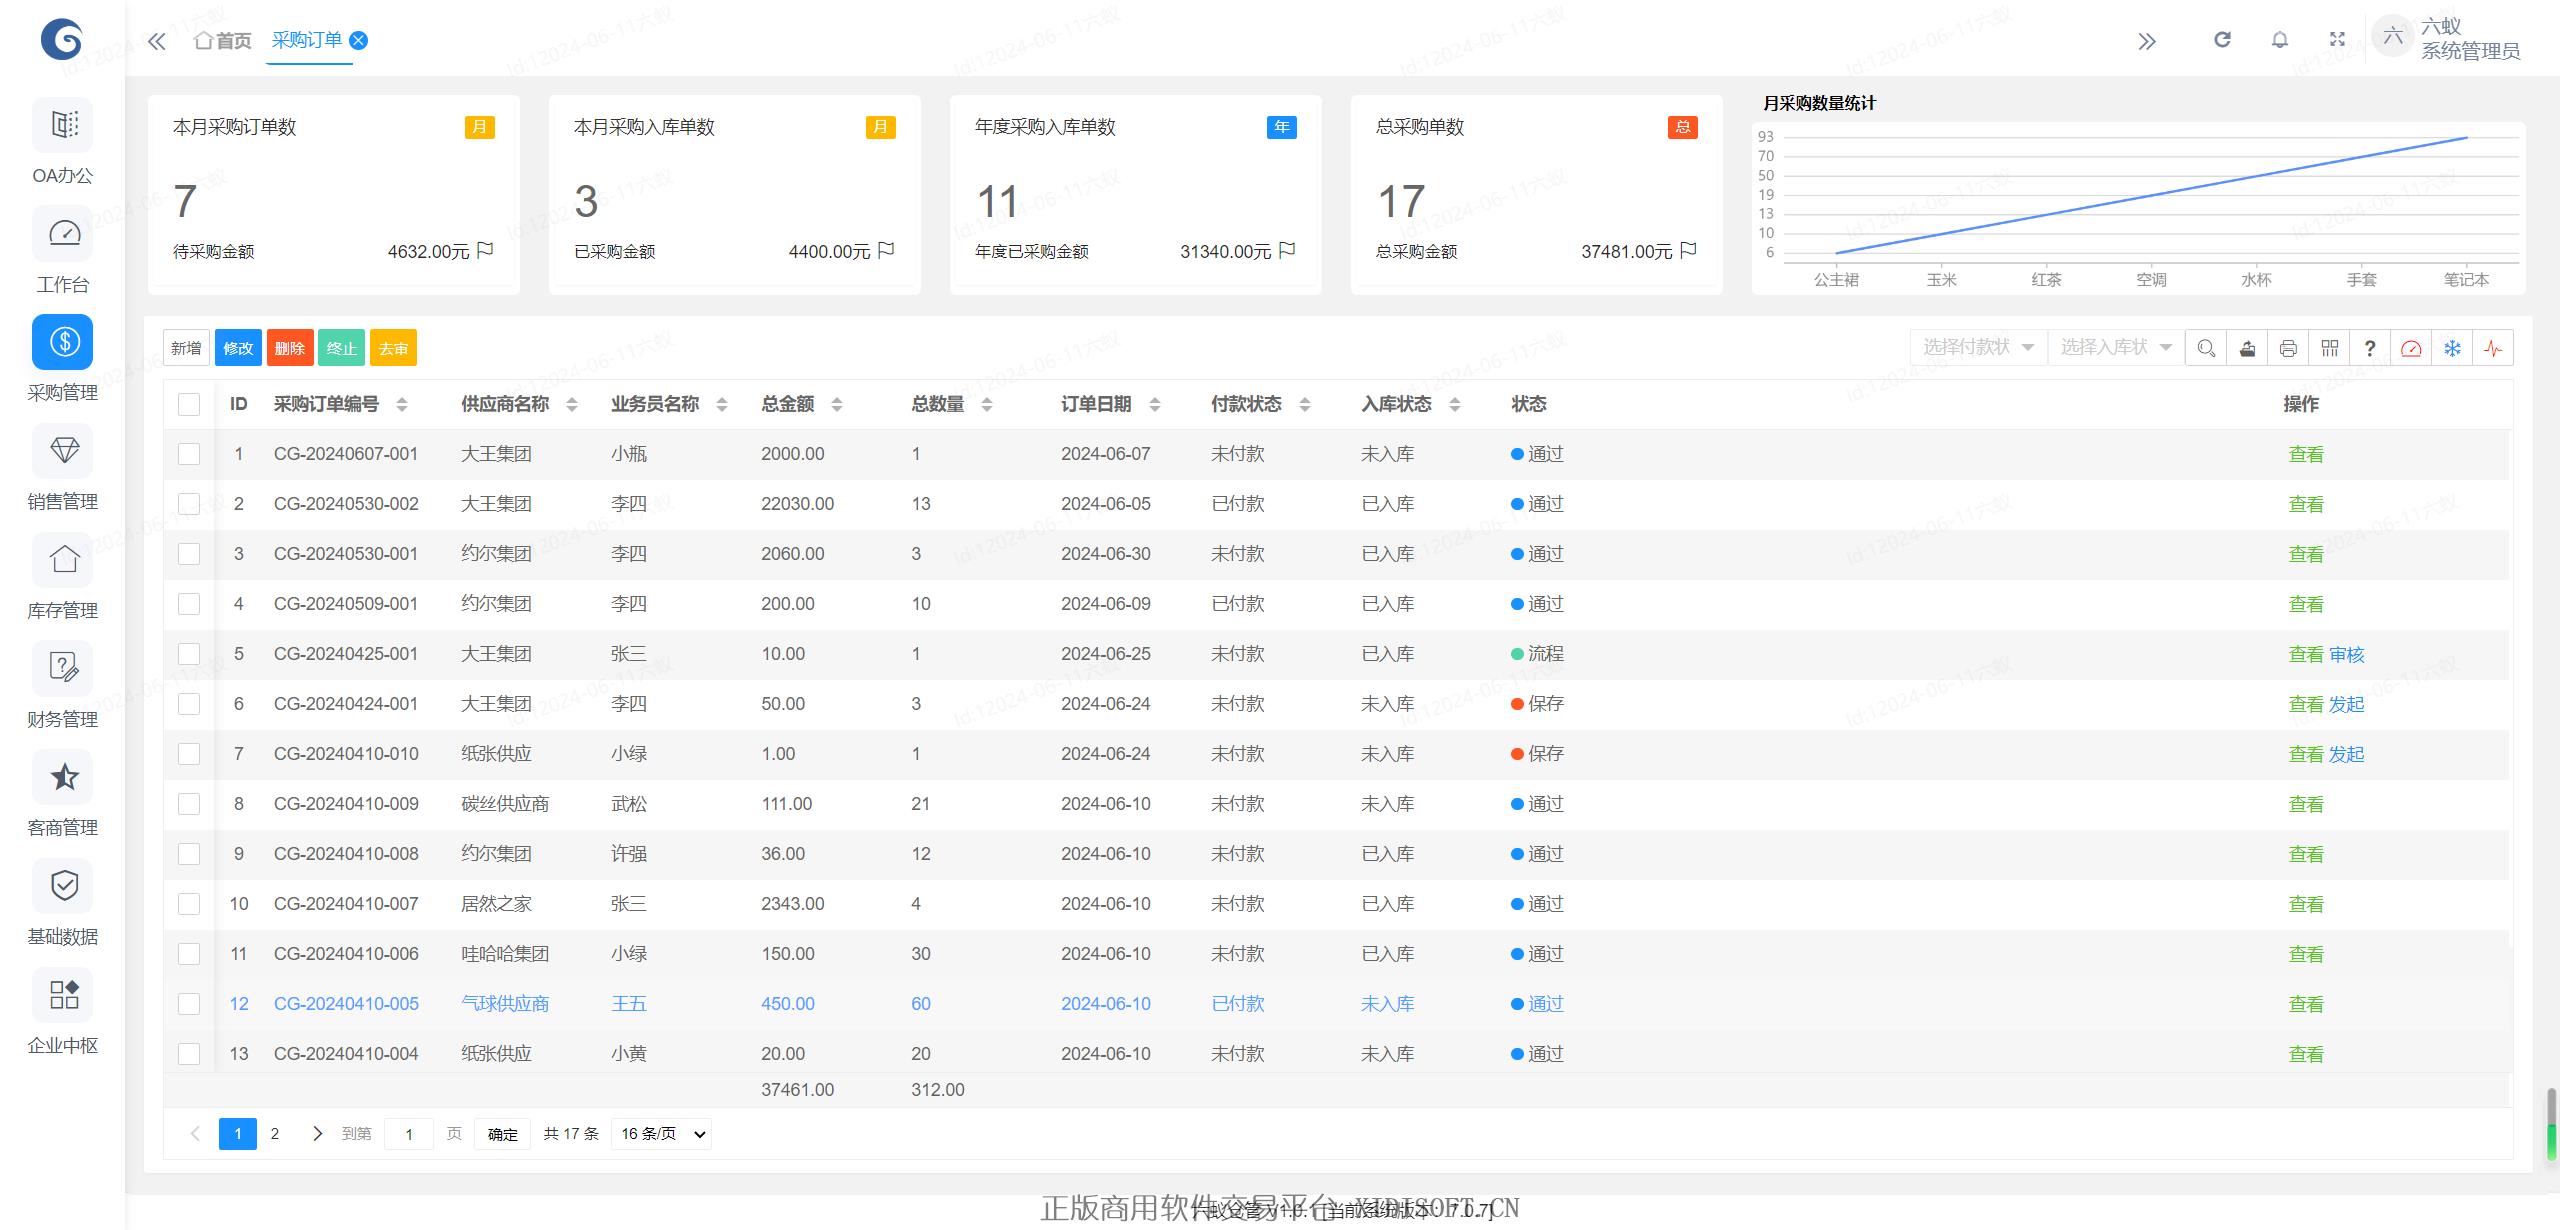Click the green 终止 button
Viewport: 2560px width, 1230px height.
click(342, 348)
